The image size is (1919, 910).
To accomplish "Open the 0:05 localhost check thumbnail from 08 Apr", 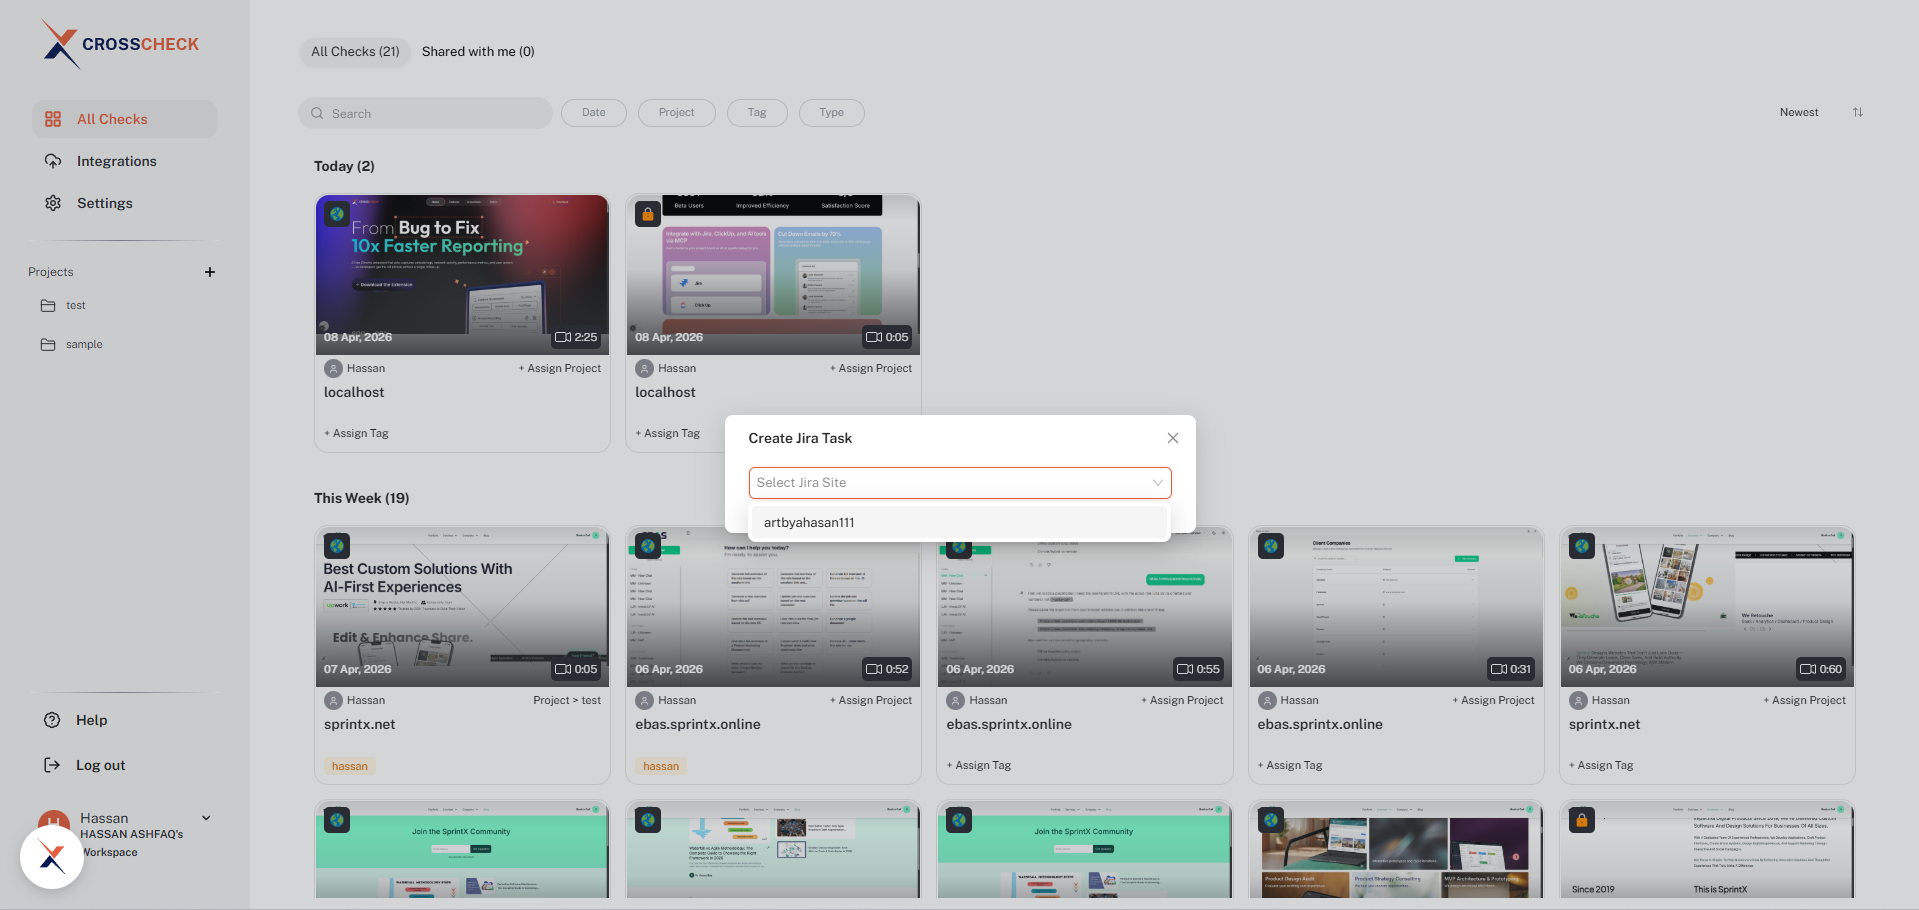I will pyautogui.click(x=773, y=275).
